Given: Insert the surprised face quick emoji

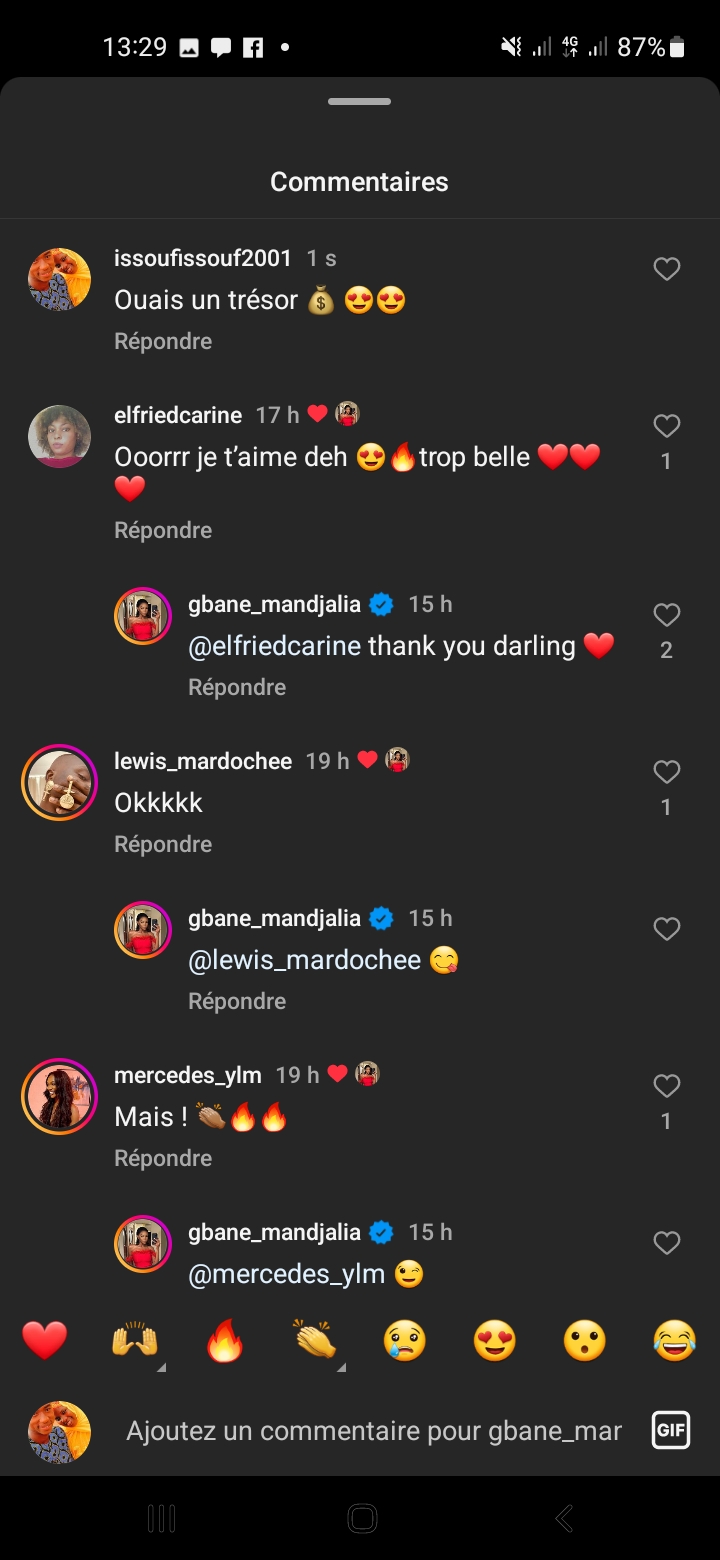Looking at the screenshot, I should point(585,1340).
